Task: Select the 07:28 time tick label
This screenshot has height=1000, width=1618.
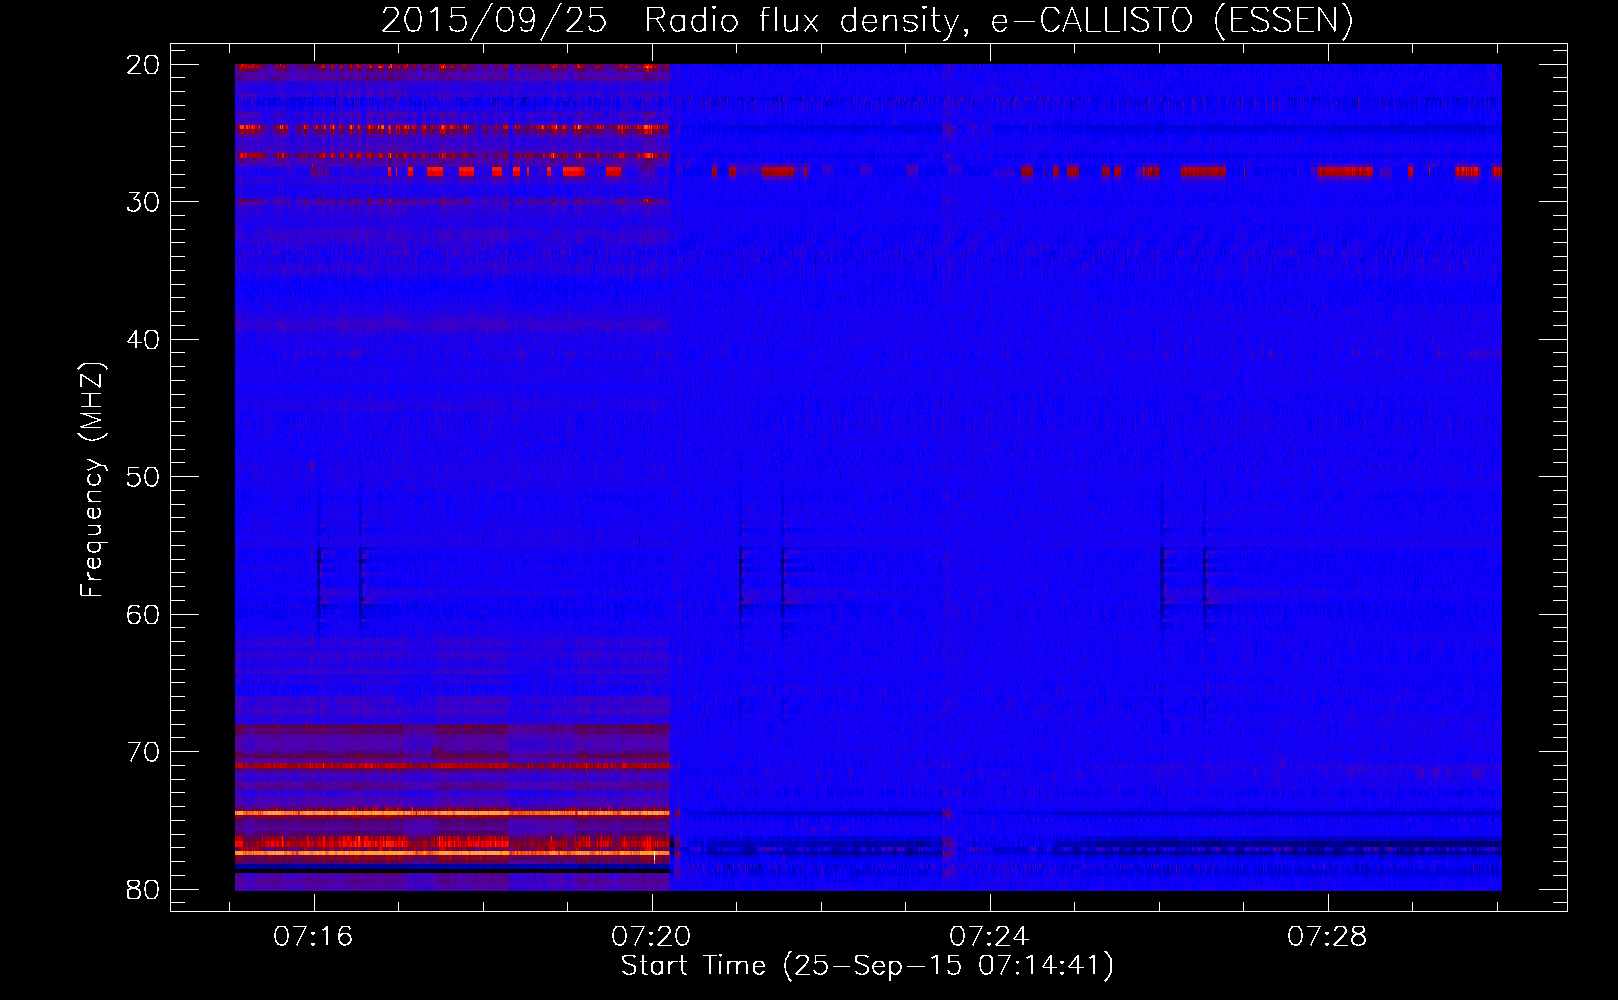Action: coord(1327,937)
